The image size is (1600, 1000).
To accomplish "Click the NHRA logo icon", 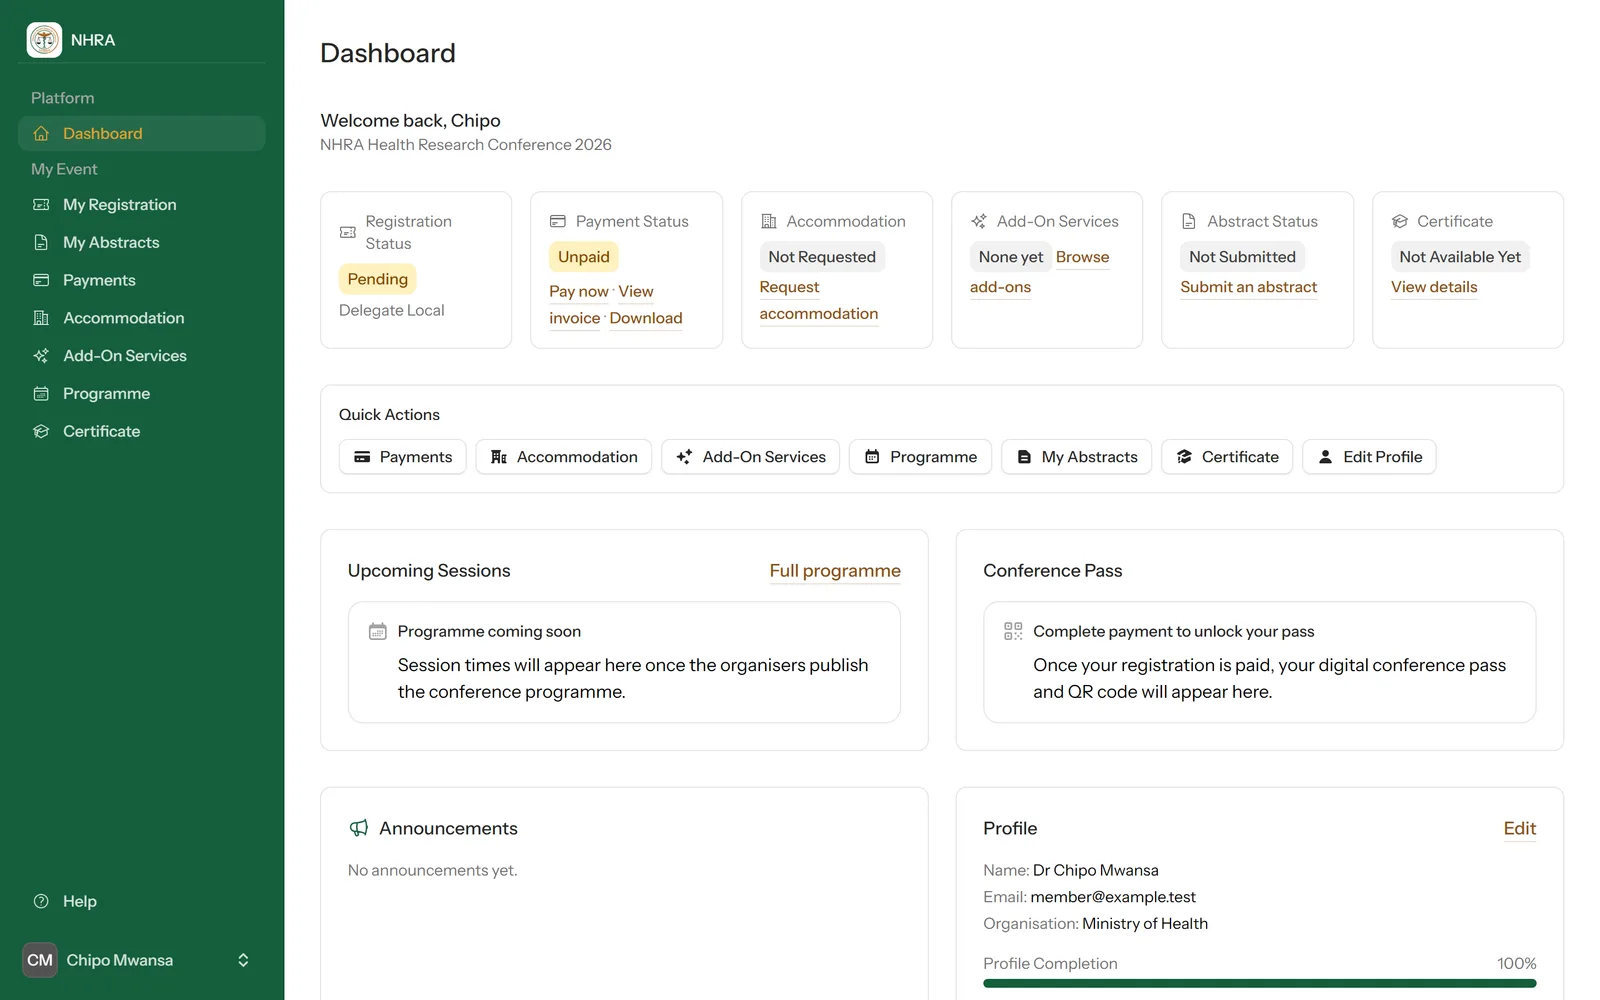I will [44, 40].
